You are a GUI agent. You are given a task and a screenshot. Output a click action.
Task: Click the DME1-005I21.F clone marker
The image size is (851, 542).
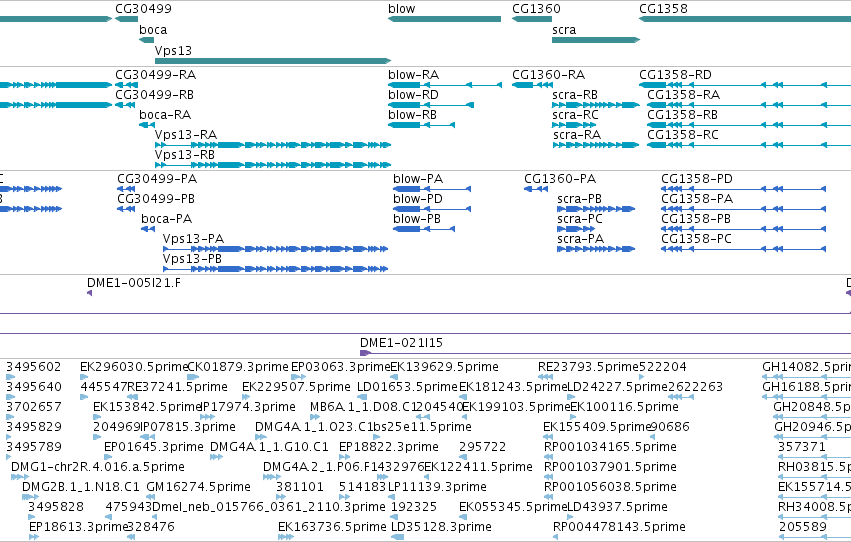90,293
